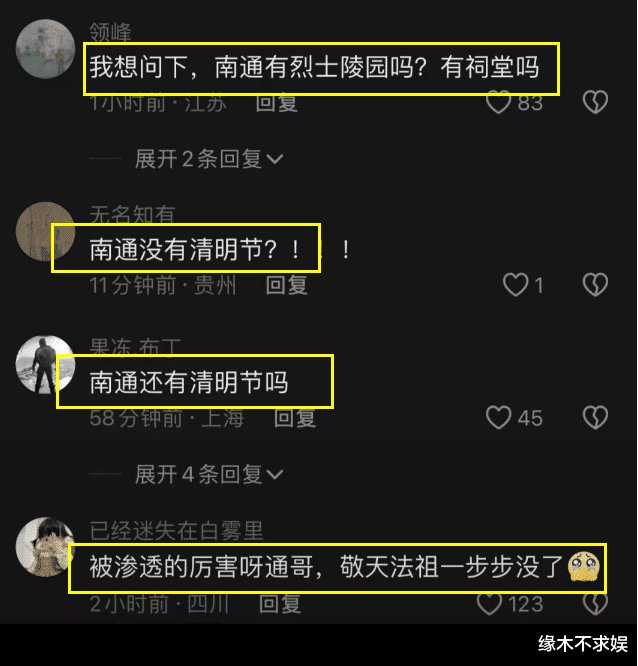
Task: Dislike 果冻.布丁's comment with broken heart
Action: point(595,418)
